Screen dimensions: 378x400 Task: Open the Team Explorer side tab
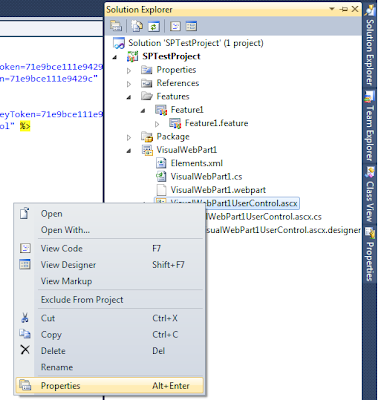(x=369, y=127)
